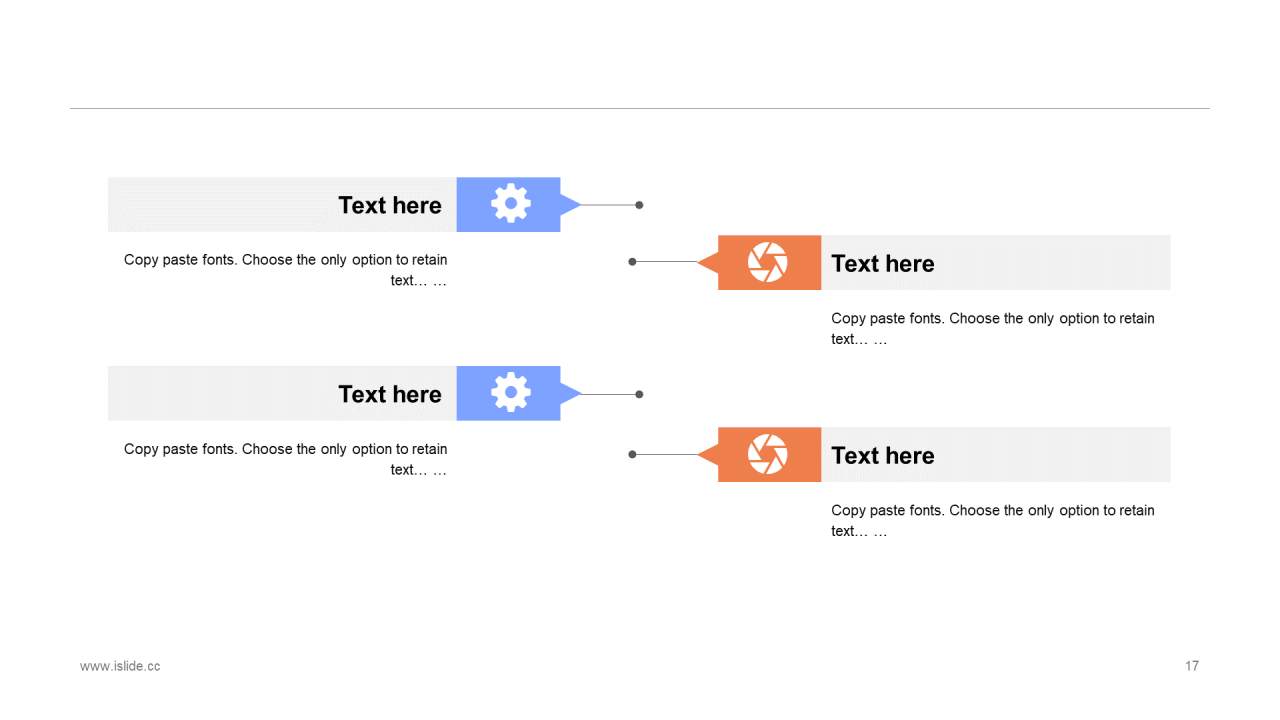The height and width of the screenshot is (720, 1280).
Task: Click description paragraph under lower-left heading
Action: pyautogui.click(x=286, y=459)
